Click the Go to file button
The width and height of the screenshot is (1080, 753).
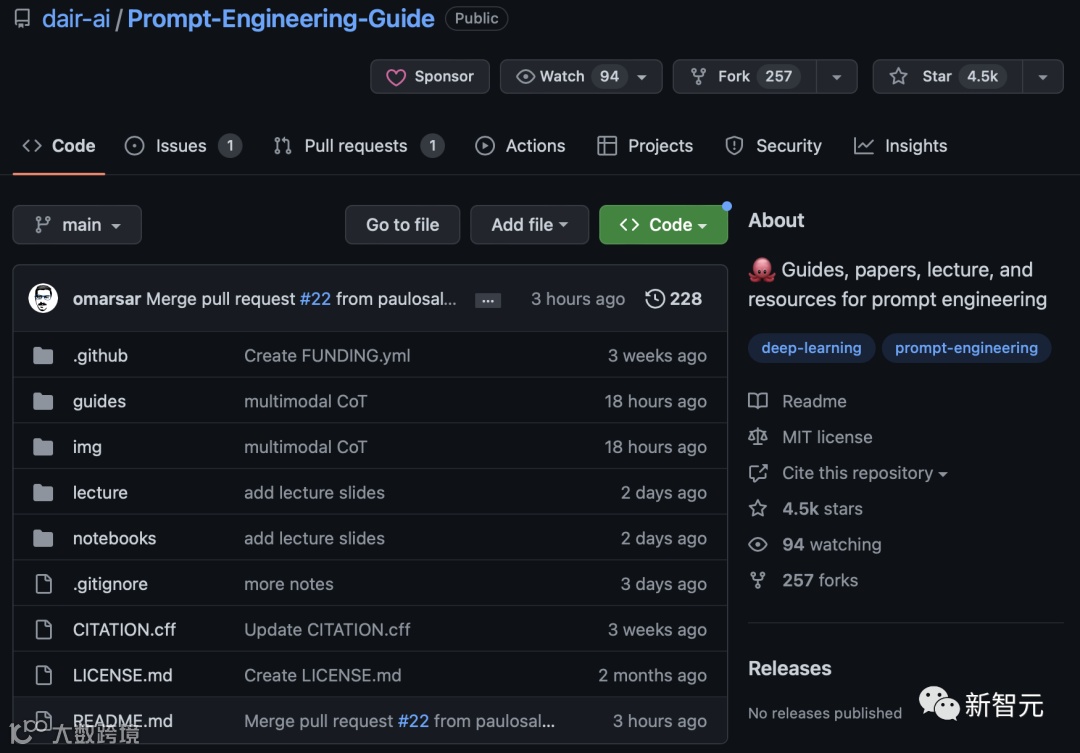pyautogui.click(x=402, y=225)
